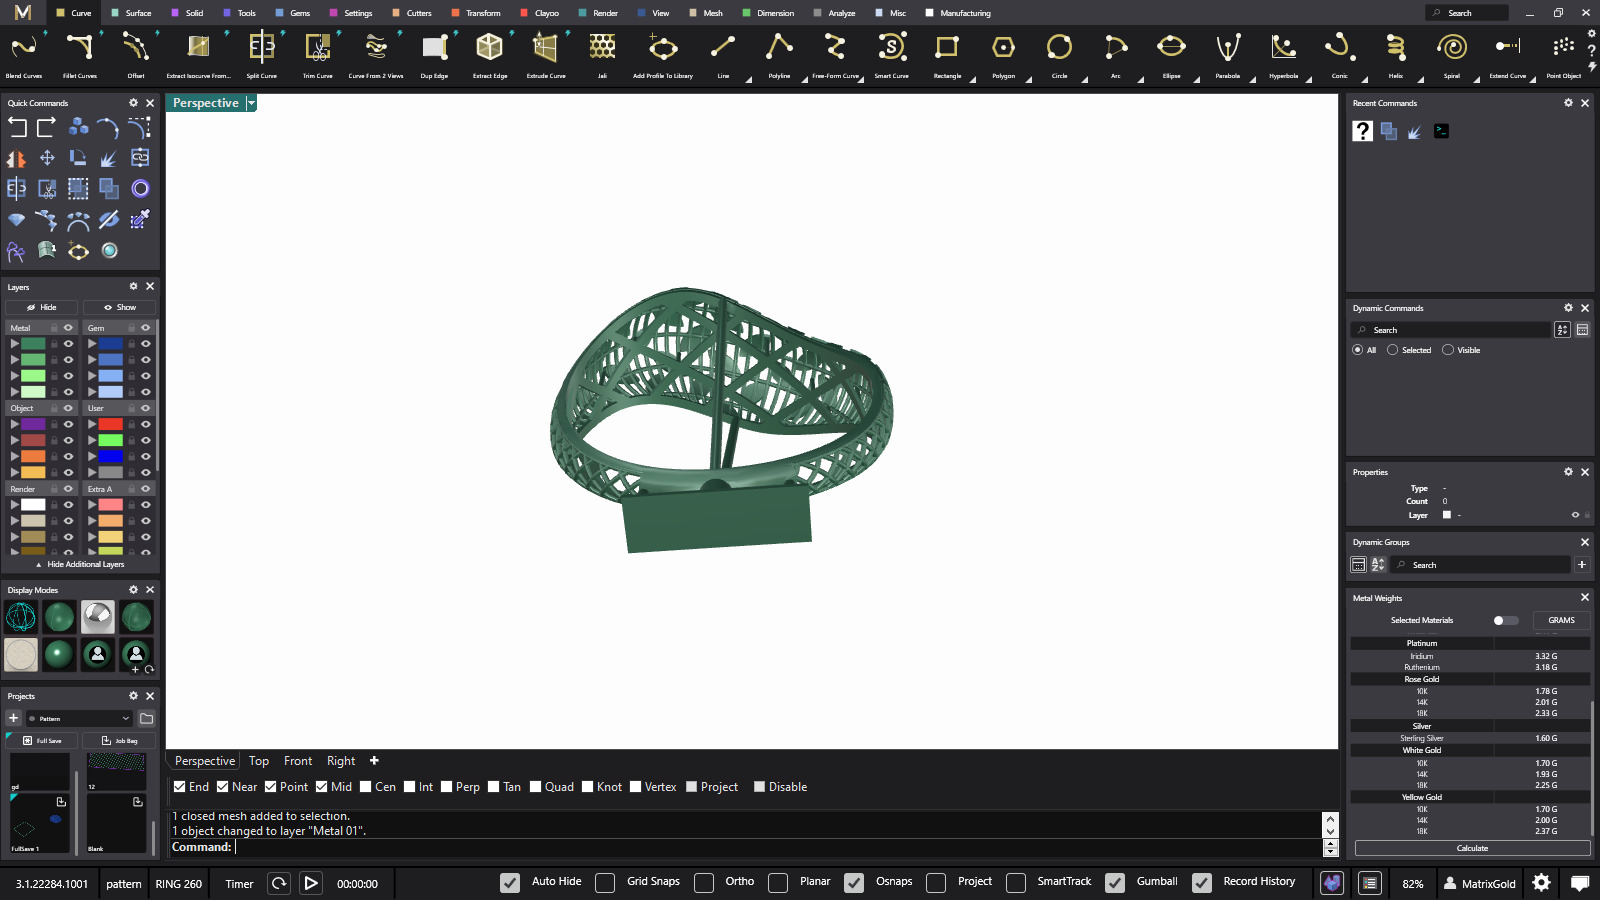
Task: Select the Ellipse tool
Action: [x=1171, y=54]
